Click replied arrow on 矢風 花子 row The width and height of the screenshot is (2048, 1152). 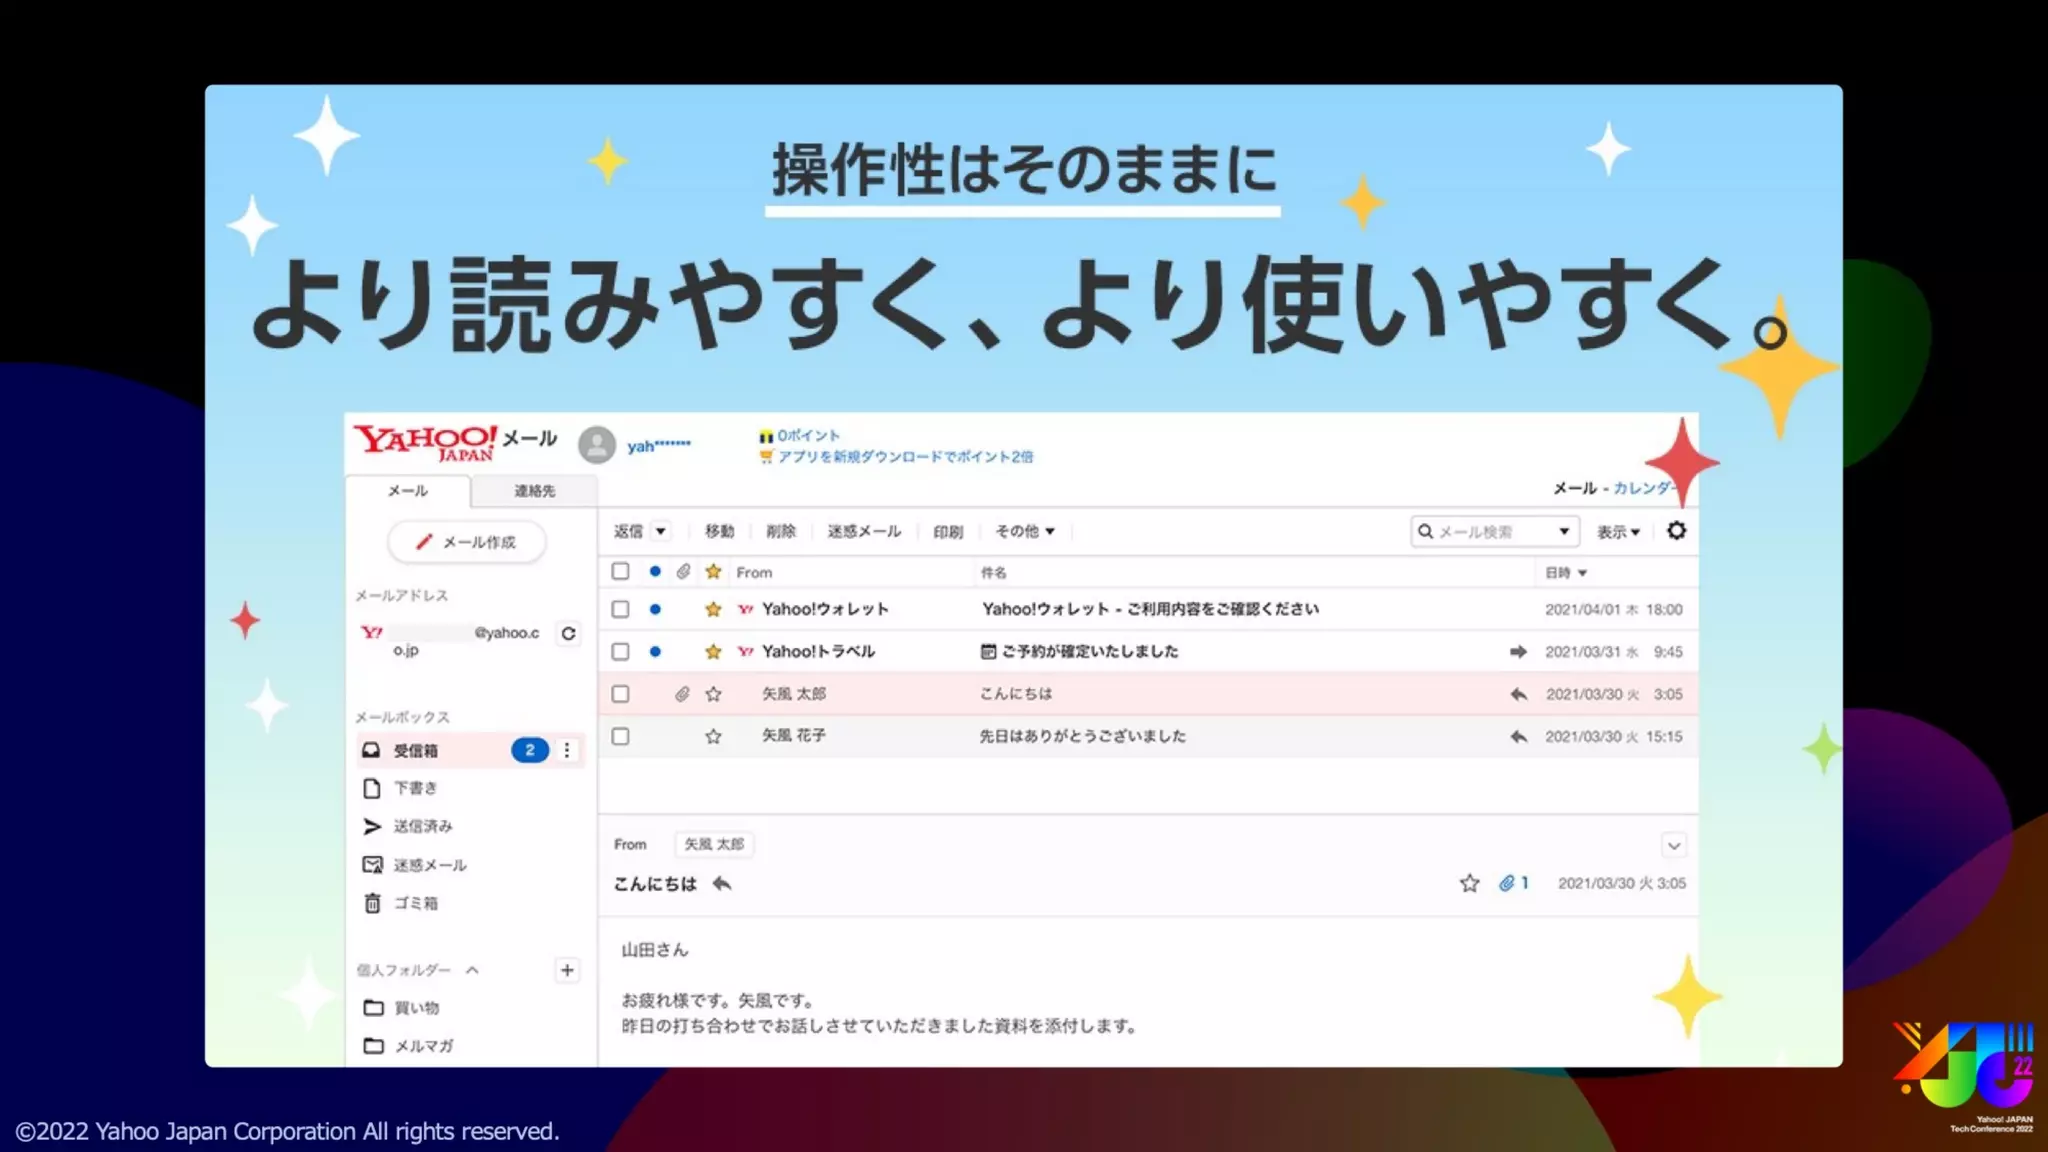tap(1518, 737)
